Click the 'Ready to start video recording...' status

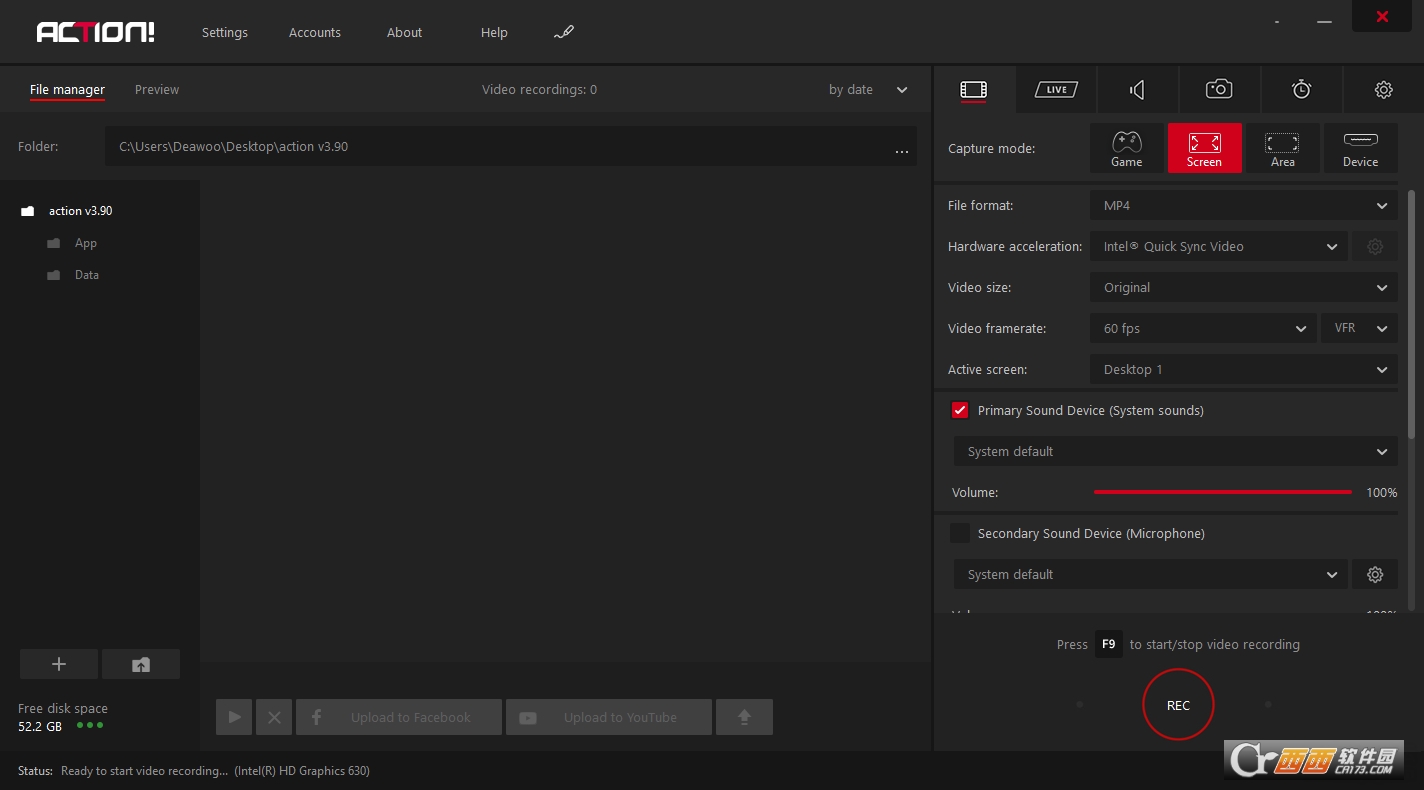144,771
